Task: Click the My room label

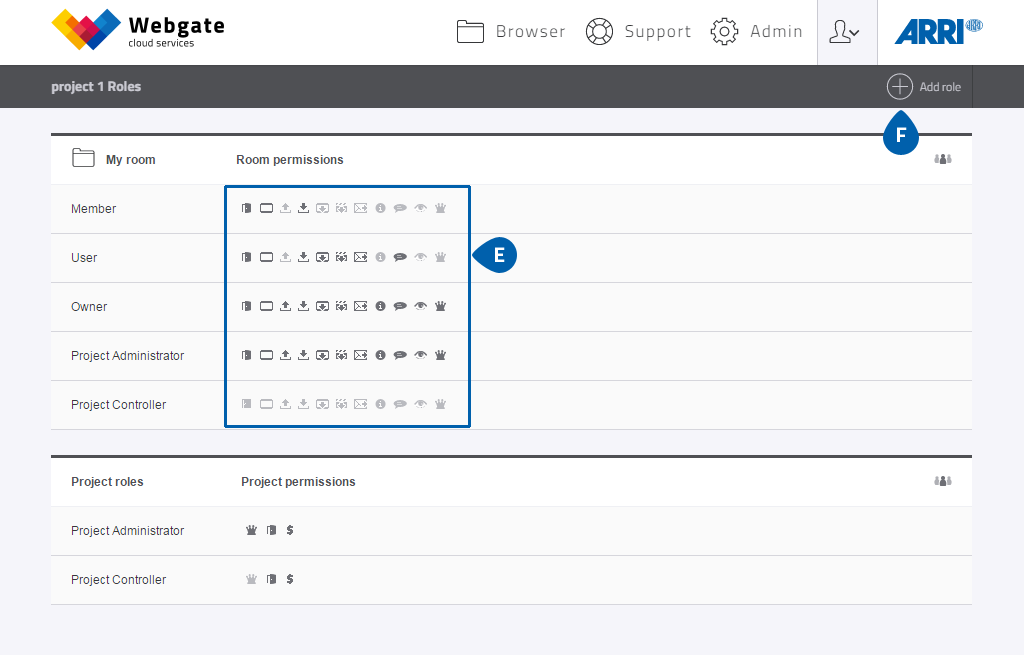Action: [131, 160]
